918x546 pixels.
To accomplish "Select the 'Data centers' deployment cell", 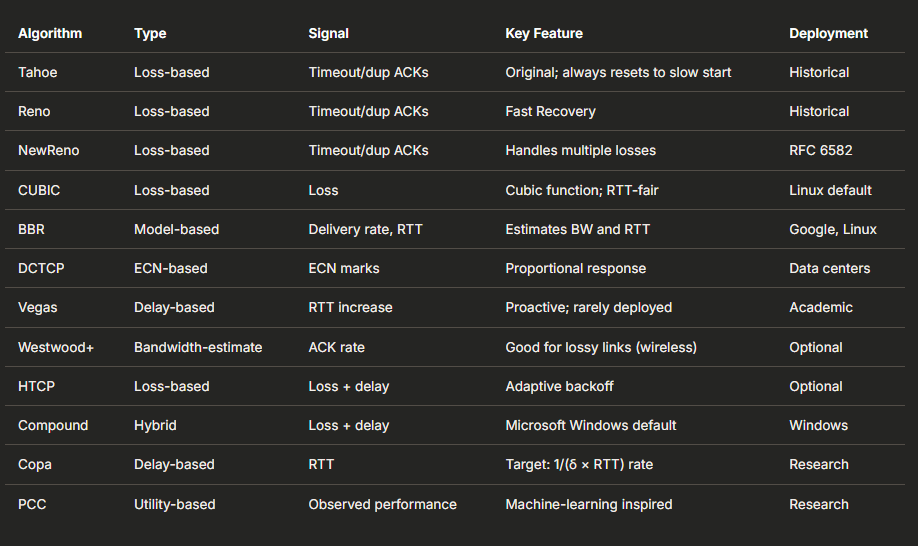I will tap(829, 268).
